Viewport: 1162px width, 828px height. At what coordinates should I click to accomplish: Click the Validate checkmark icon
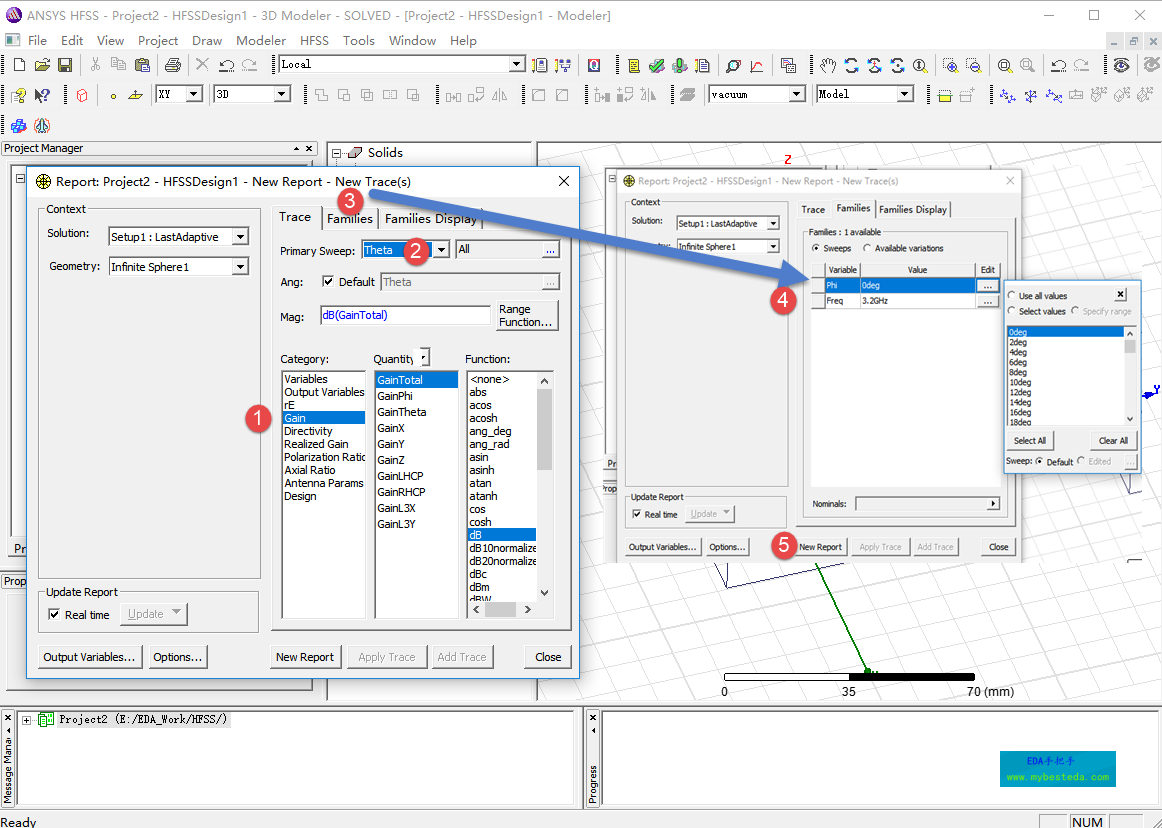click(656, 65)
